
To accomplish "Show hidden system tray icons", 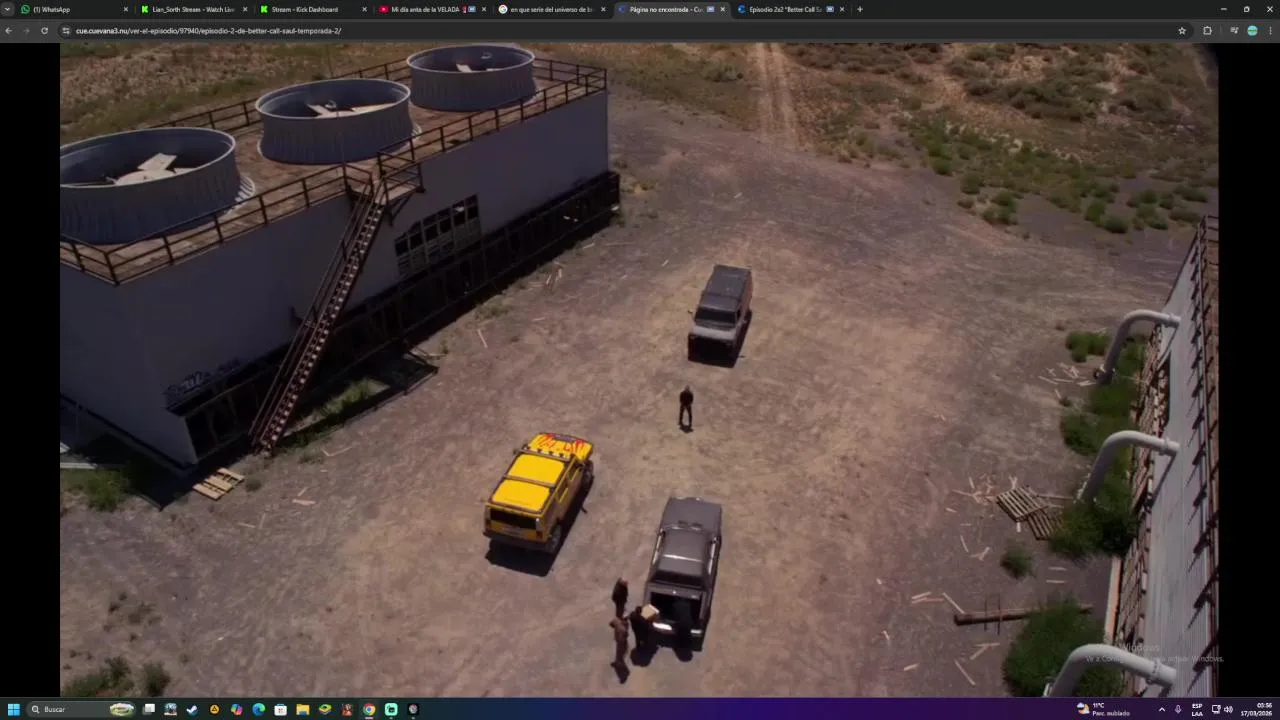I will coord(1161,709).
